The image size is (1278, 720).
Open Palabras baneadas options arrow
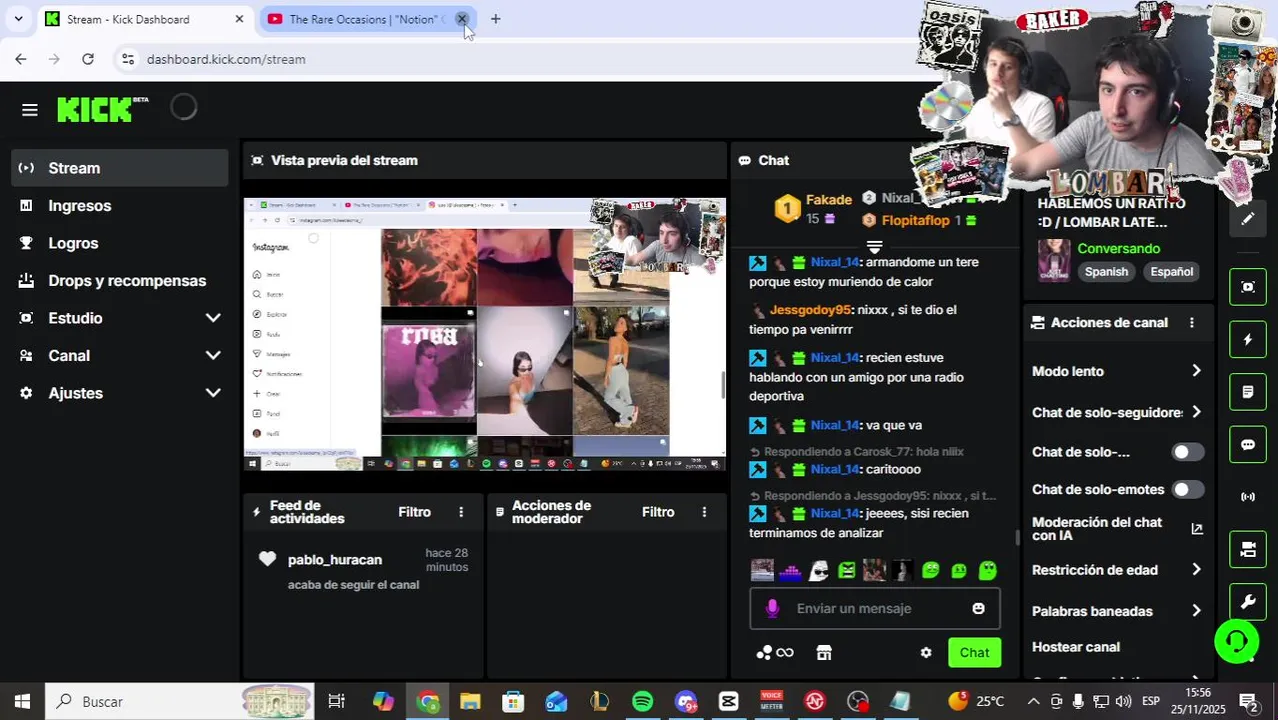pyautogui.click(x=1196, y=611)
